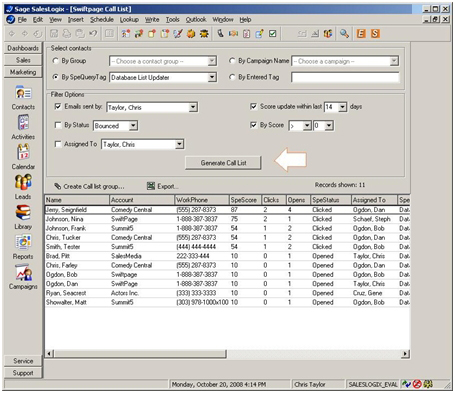This screenshot has height=393, width=455.
Task: Open the Activities sidebar icon
Action: (x=23, y=122)
